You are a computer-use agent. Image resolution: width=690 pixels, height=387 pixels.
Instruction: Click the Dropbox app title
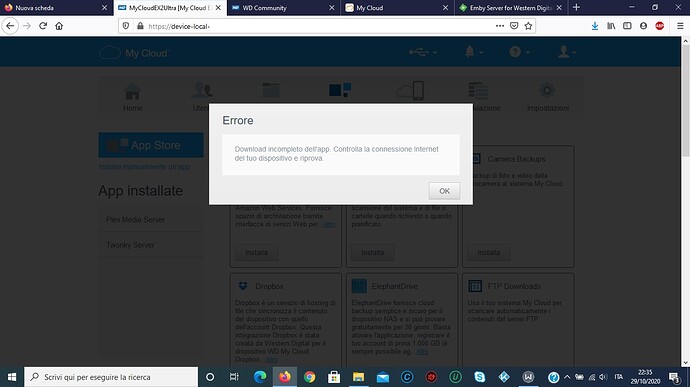(x=269, y=286)
